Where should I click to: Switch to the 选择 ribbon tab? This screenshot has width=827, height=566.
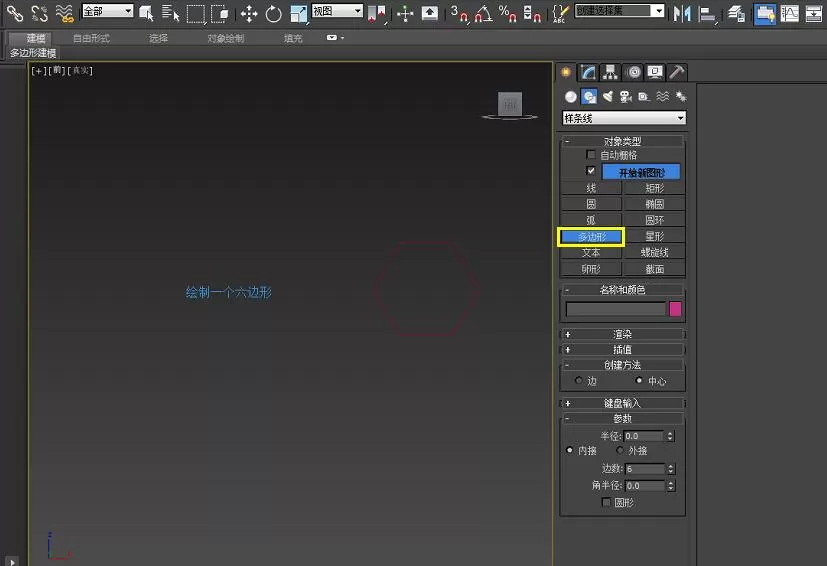coord(158,39)
